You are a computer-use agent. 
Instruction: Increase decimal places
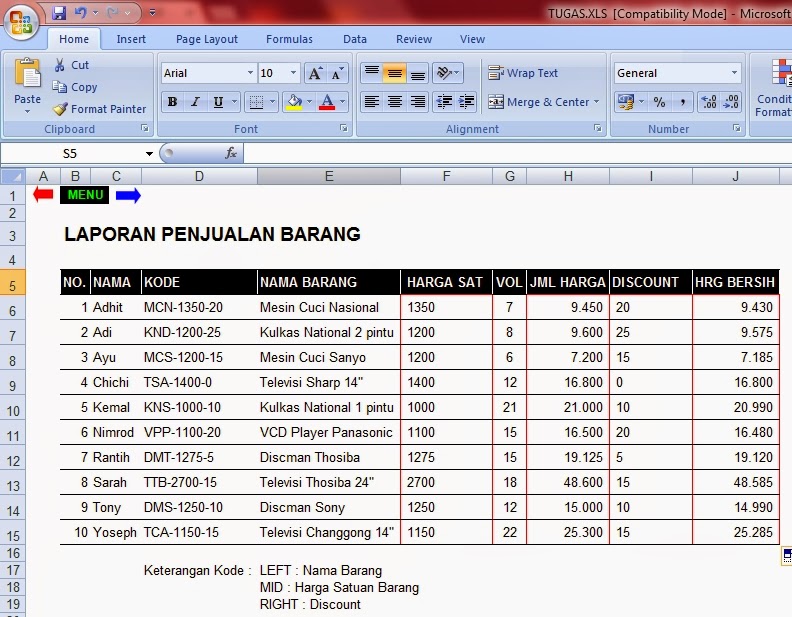click(x=709, y=102)
